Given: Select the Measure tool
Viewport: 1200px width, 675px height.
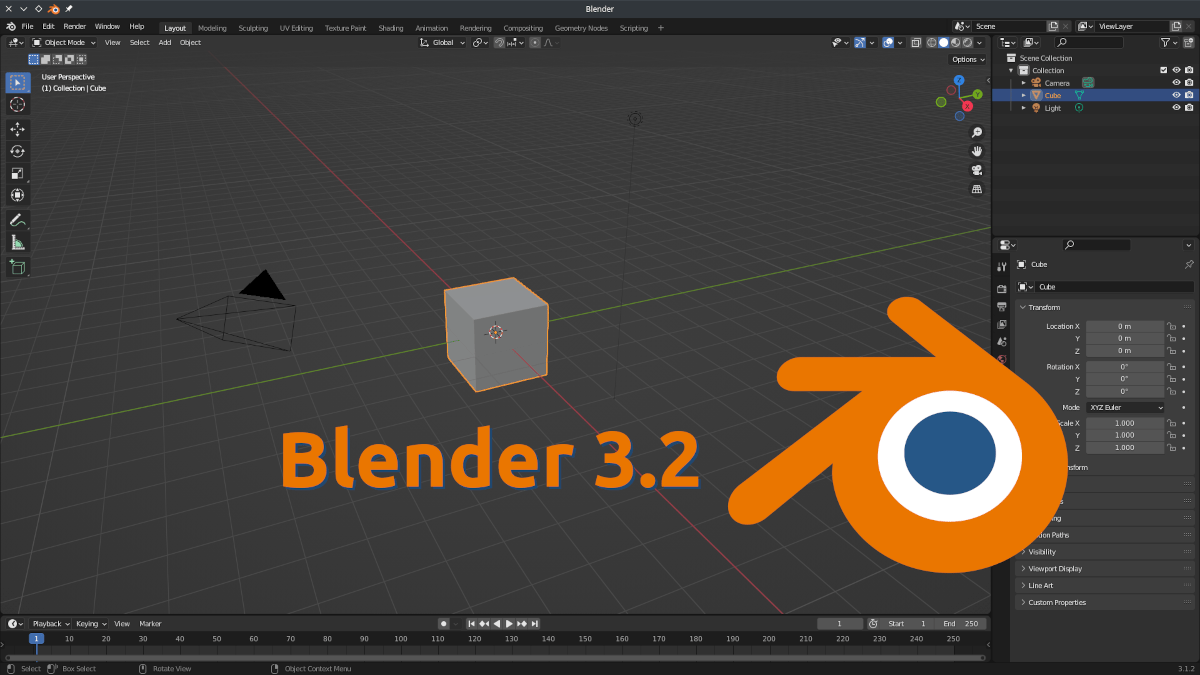Looking at the screenshot, I should point(17,242).
